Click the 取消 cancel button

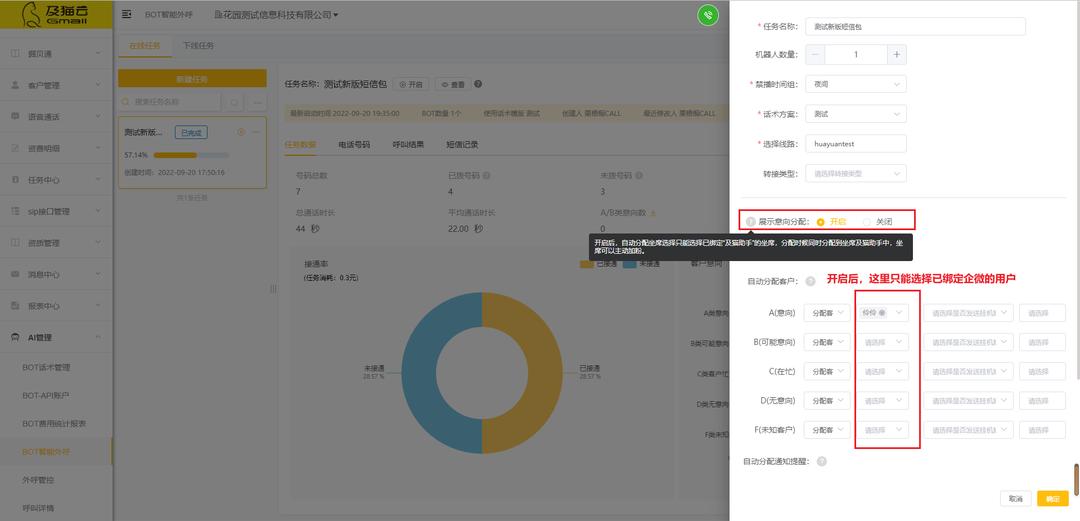(1015, 498)
